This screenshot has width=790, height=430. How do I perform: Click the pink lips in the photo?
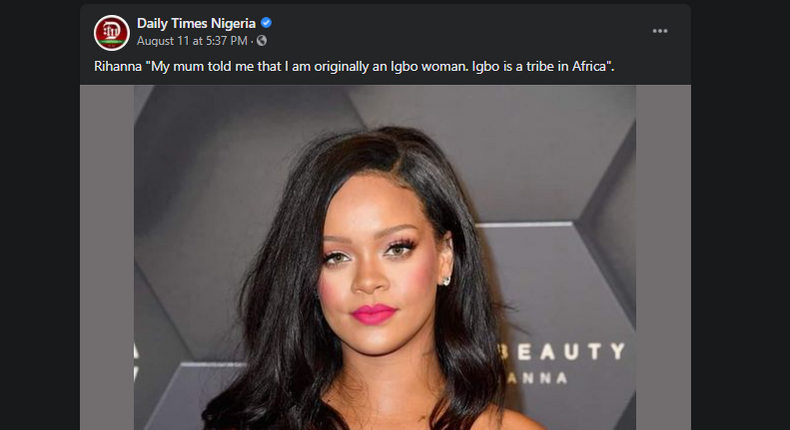372,314
